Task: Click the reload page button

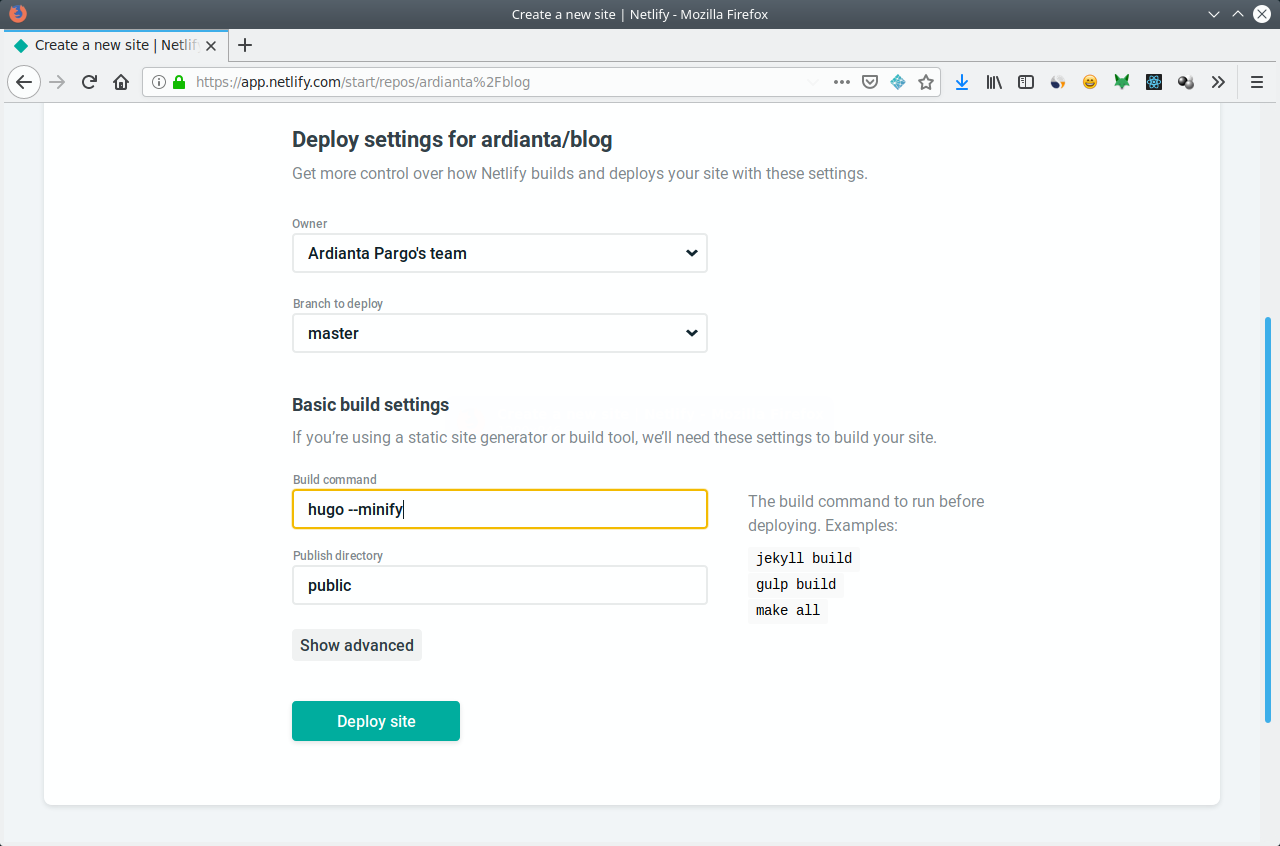Action: pyautogui.click(x=89, y=82)
